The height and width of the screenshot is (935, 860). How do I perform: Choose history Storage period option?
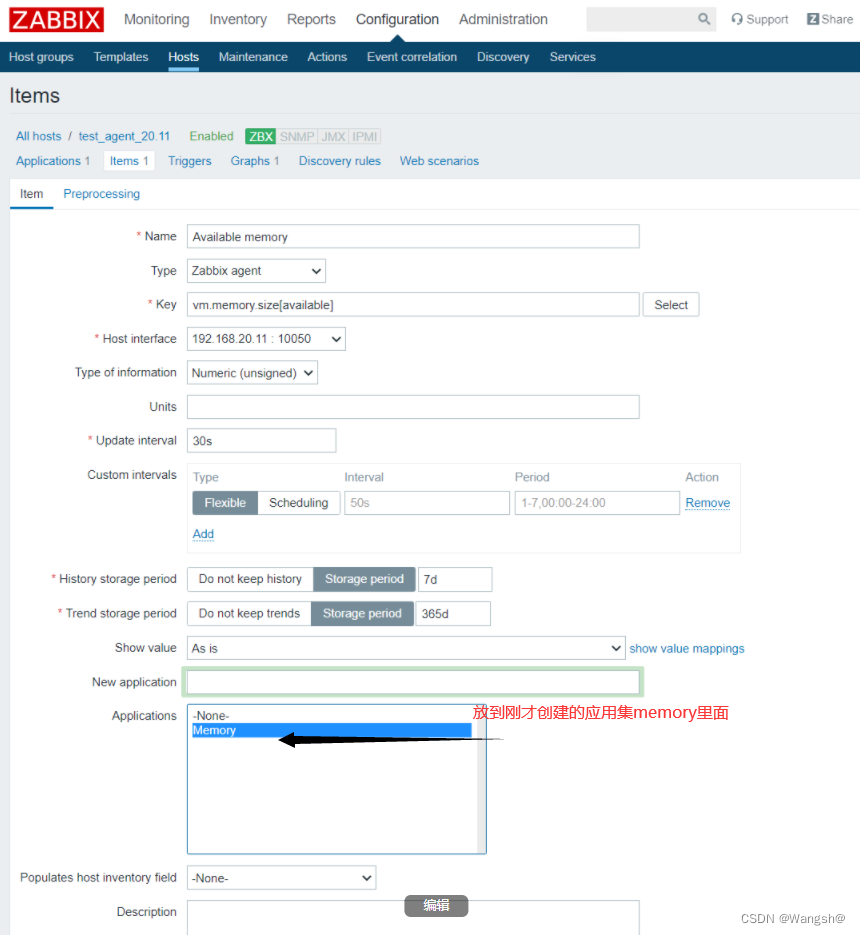click(x=364, y=579)
